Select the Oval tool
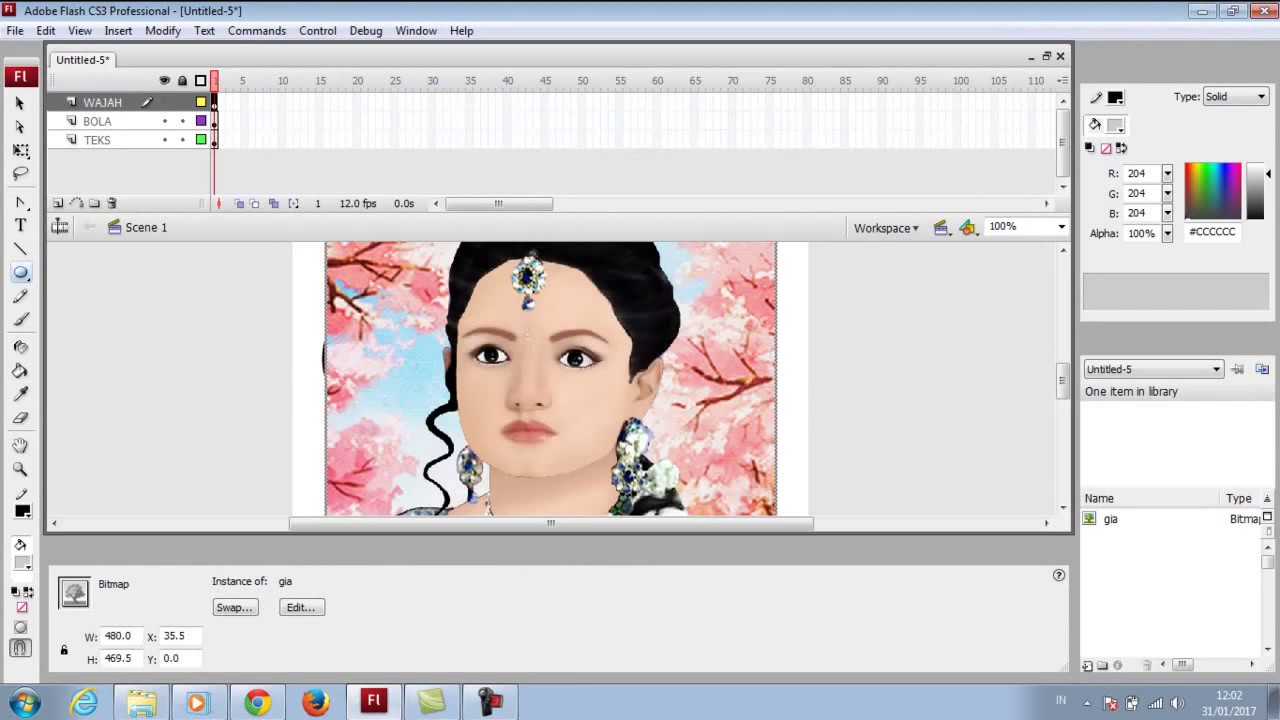This screenshot has width=1280, height=720. coord(20,273)
